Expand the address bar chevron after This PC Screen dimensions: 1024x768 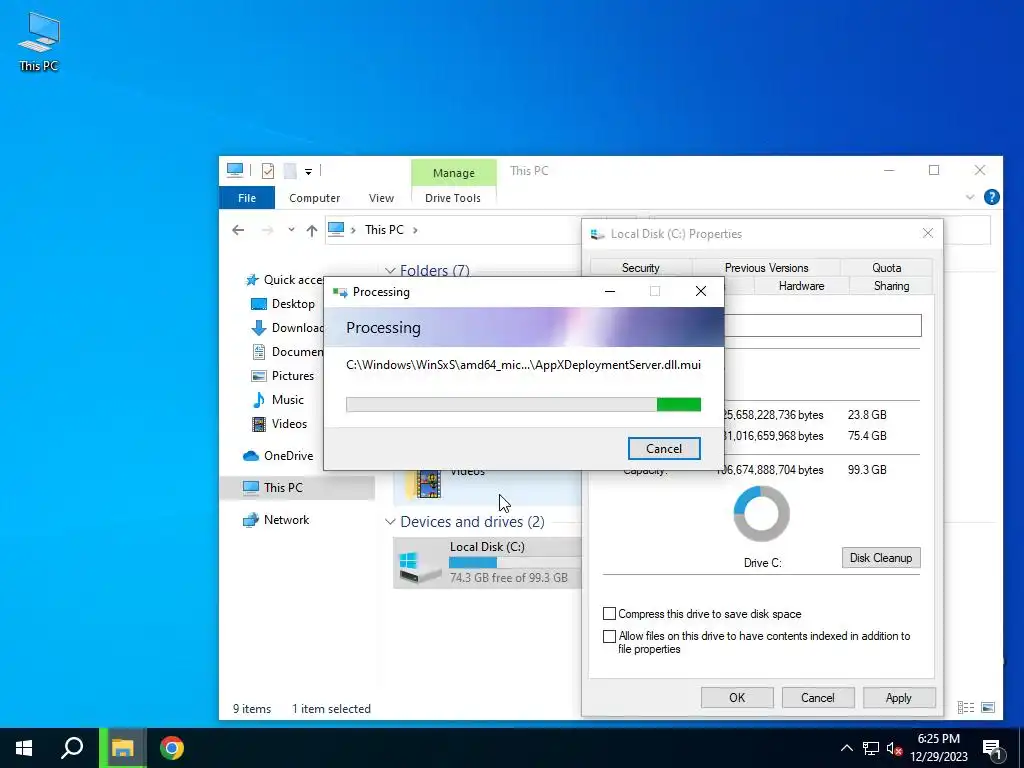coord(415,230)
